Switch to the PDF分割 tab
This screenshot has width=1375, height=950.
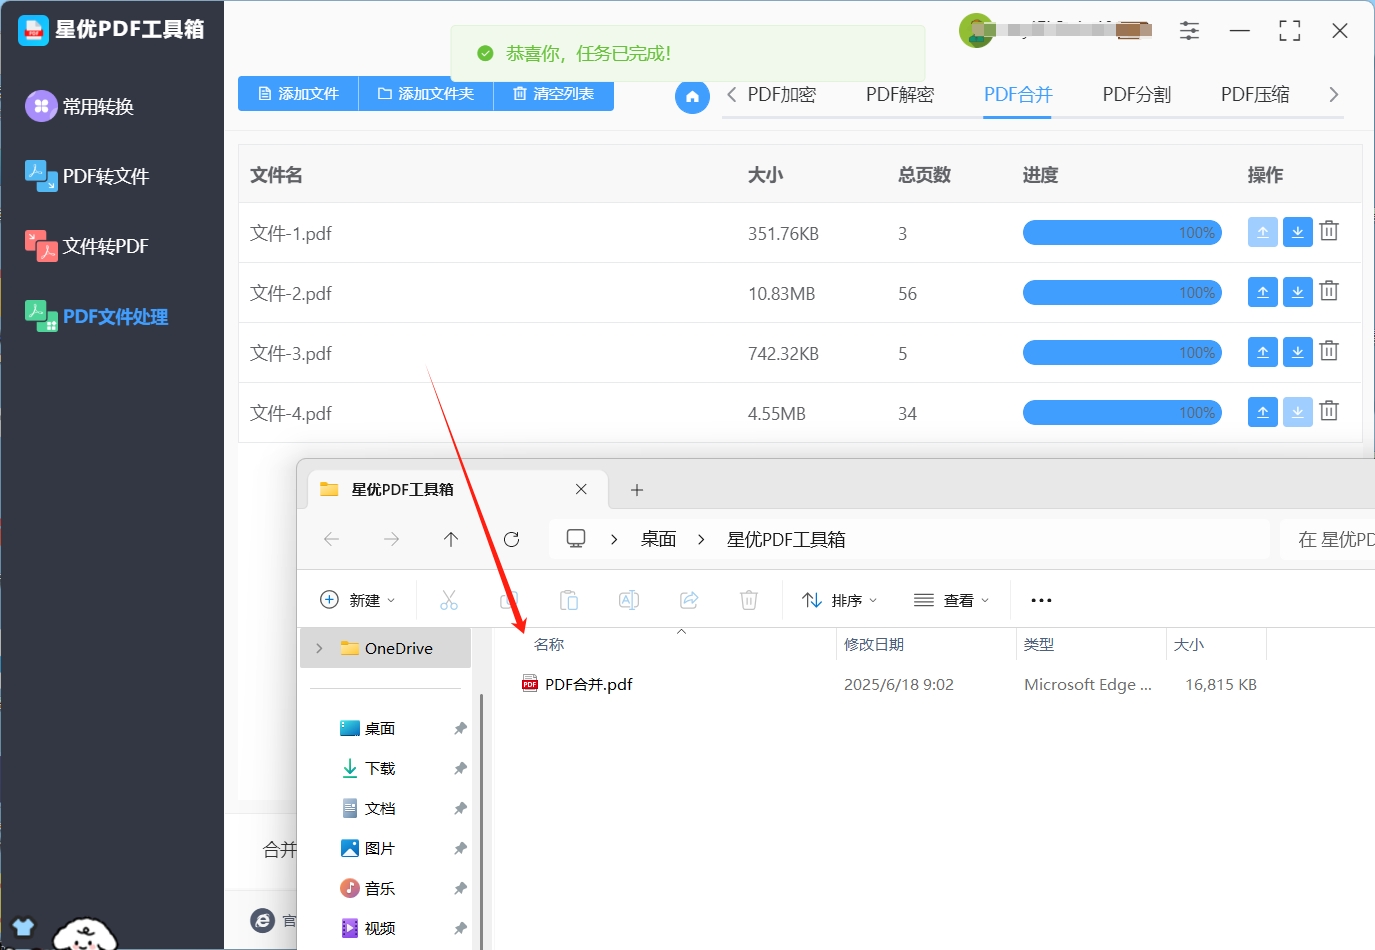(x=1137, y=95)
